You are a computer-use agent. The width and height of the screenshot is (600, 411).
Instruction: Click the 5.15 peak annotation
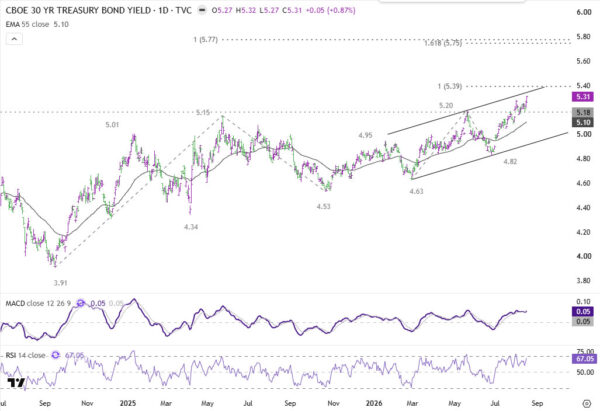pos(203,113)
